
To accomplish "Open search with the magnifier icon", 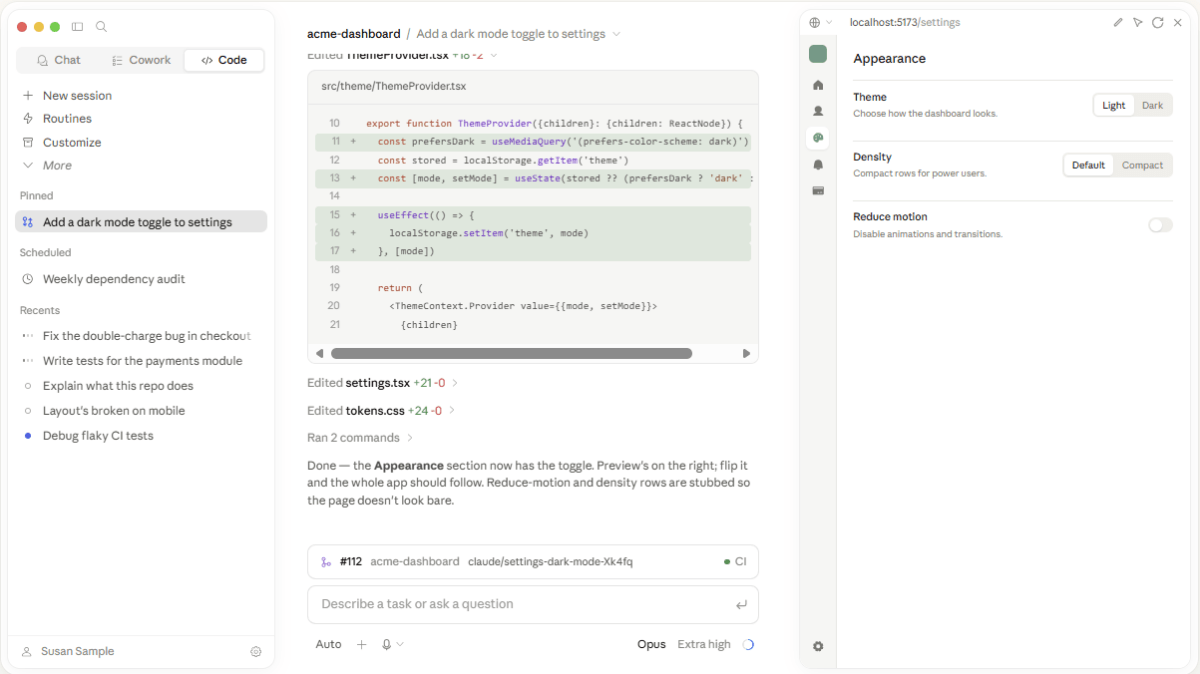I will 101,27.
